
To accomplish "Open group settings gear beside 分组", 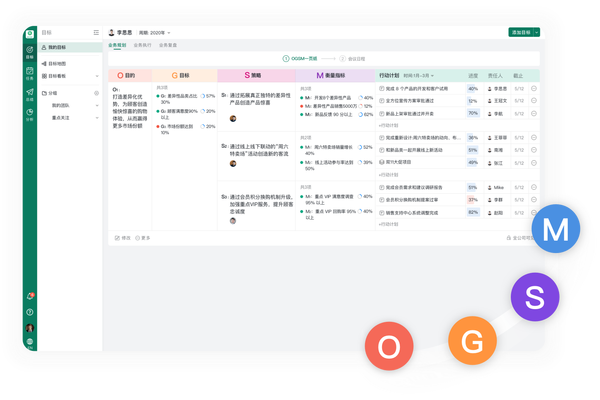I will pos(96,93).
